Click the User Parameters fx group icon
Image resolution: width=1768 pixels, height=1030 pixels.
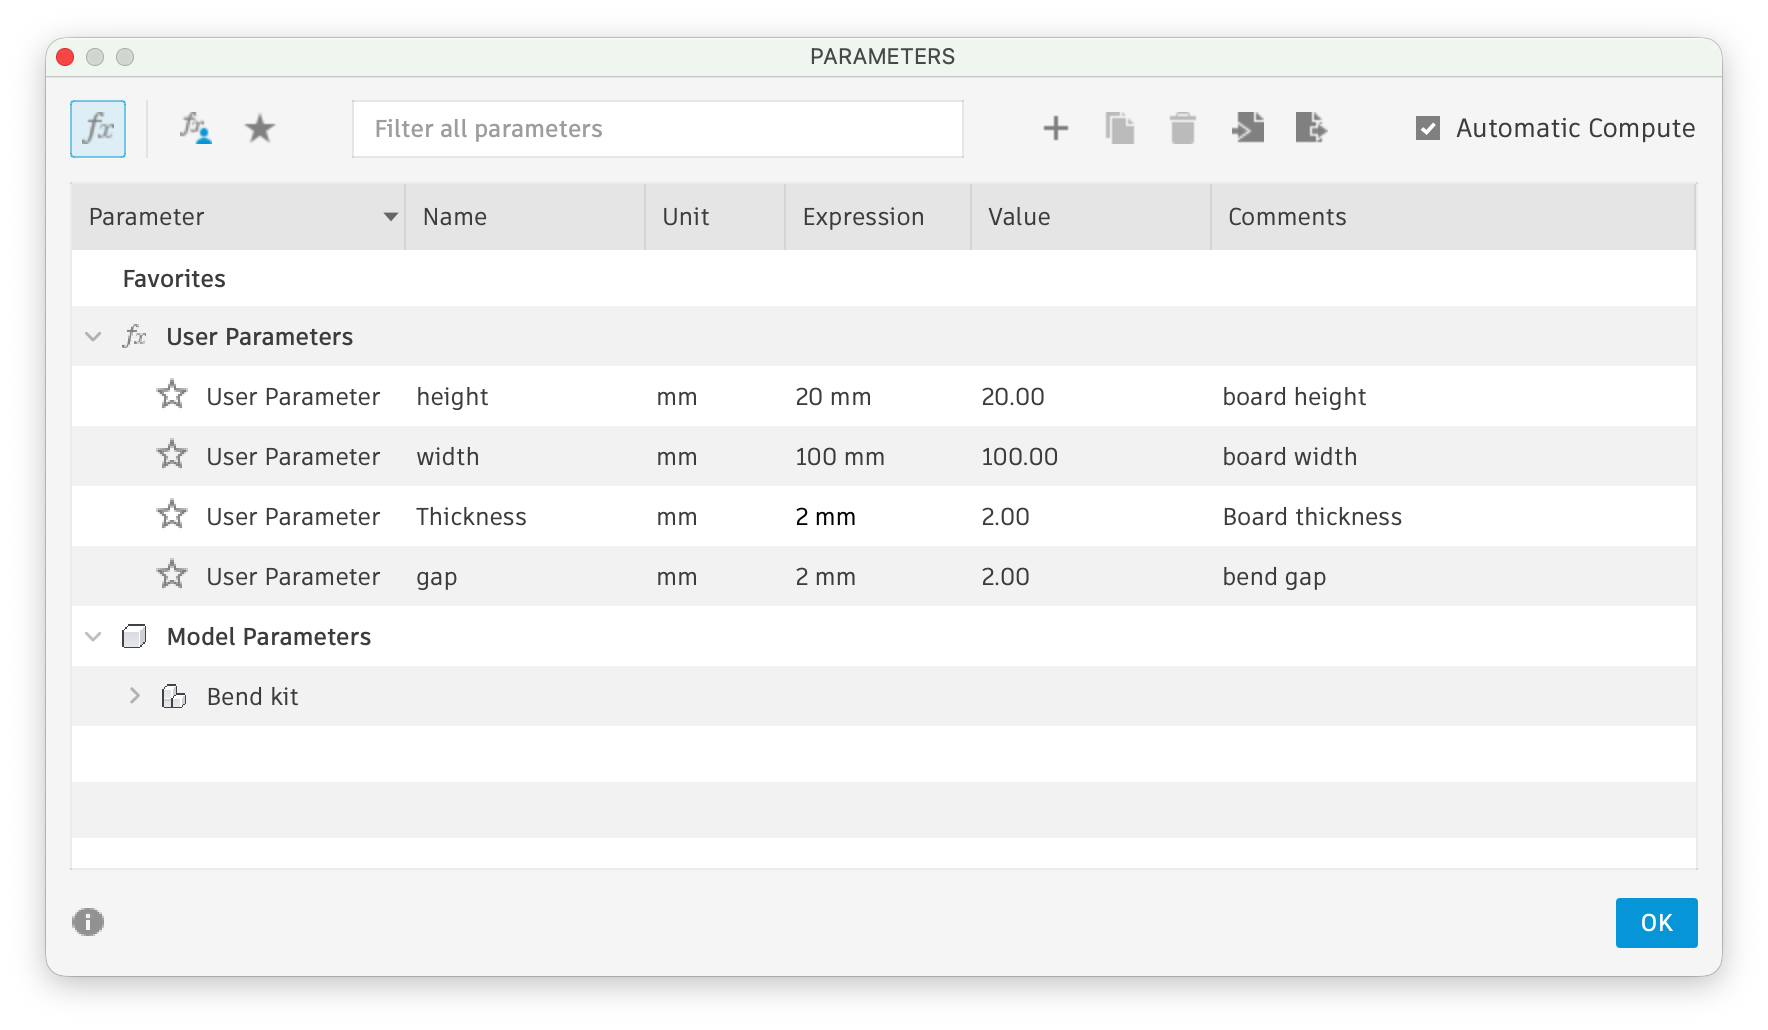(134, 336)
